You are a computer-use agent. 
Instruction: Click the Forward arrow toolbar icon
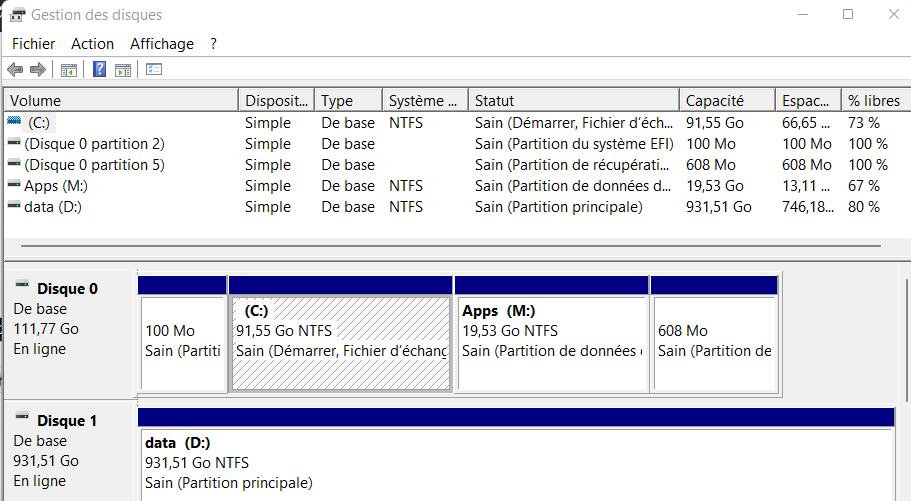tap(38, 70)
